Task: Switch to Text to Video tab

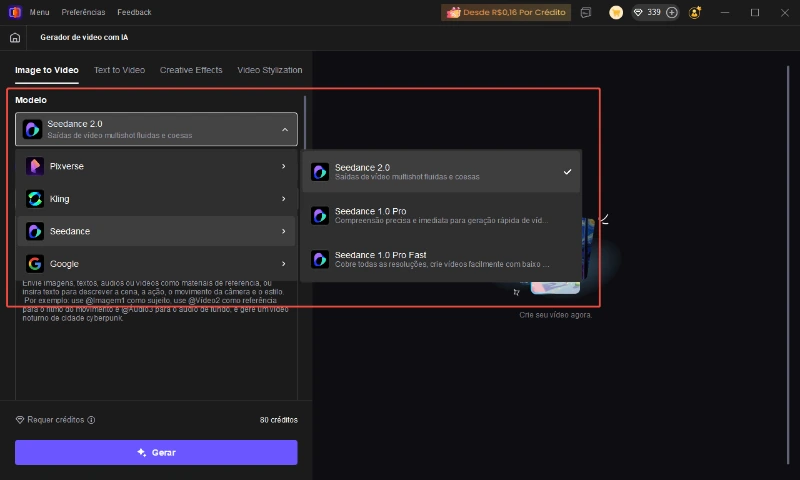Action: pyautogui.click(x=119, y=70)
